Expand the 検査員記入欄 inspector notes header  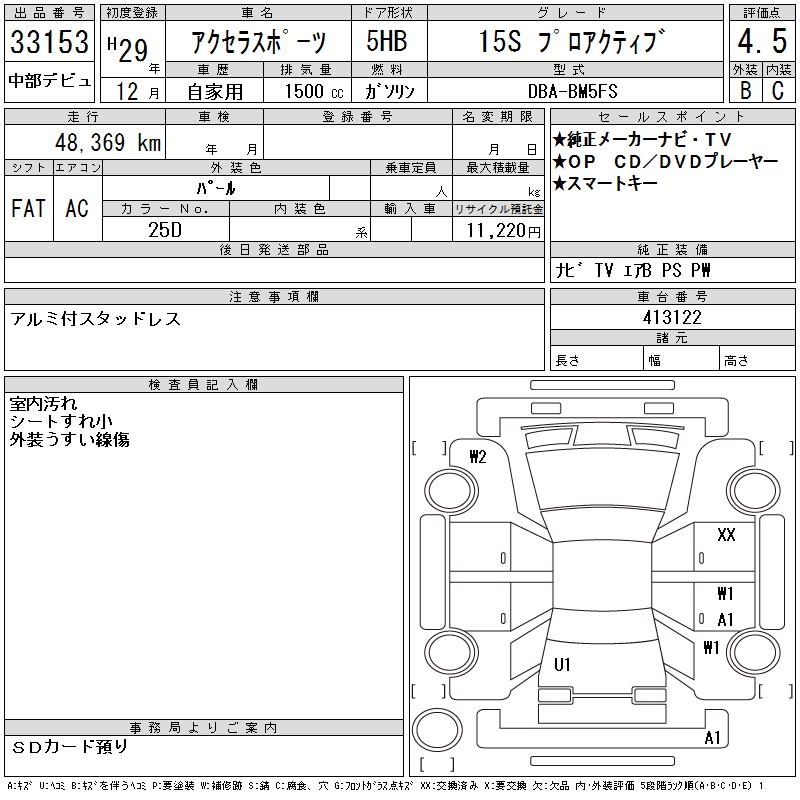point(204,385)
